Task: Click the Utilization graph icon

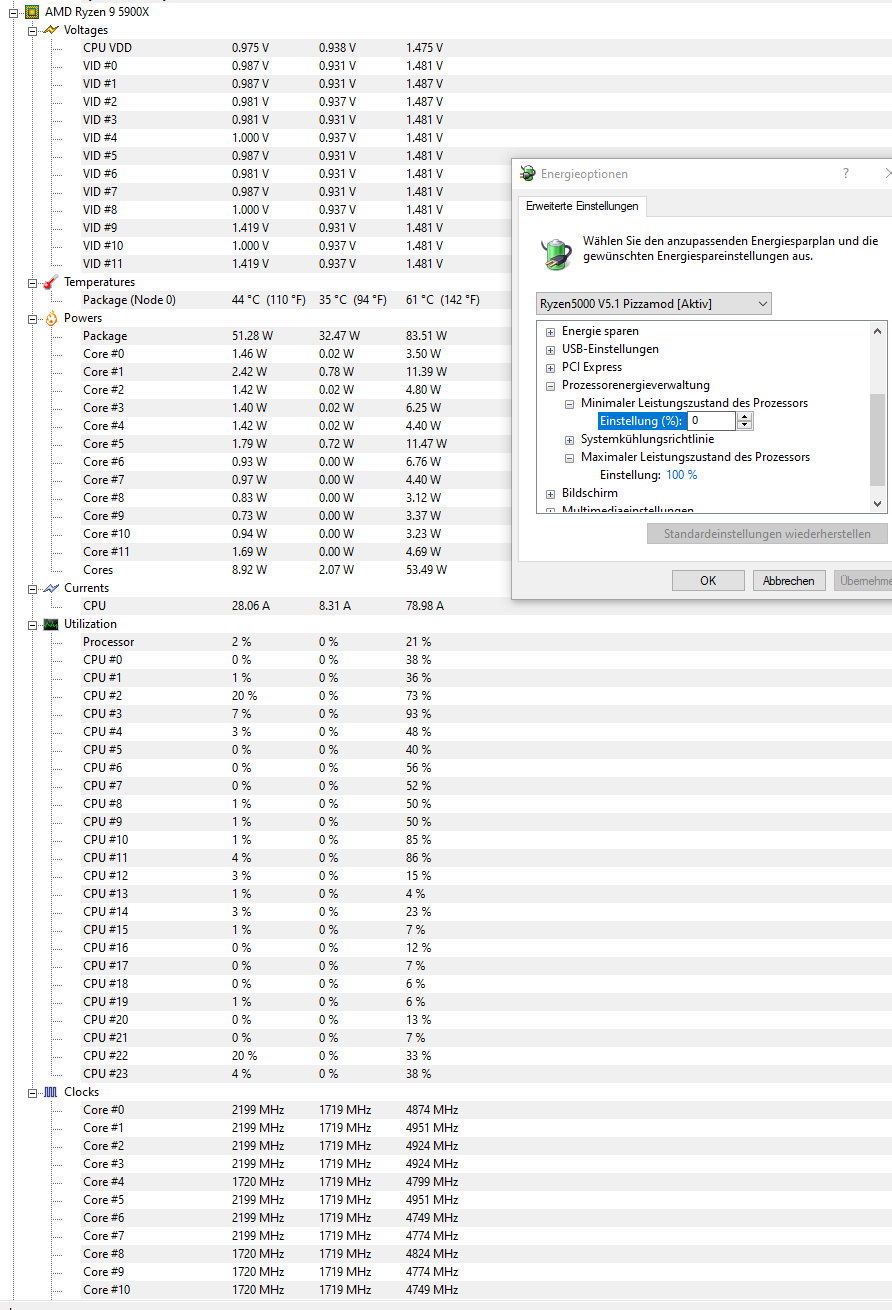Action: [x=51, y=624]
